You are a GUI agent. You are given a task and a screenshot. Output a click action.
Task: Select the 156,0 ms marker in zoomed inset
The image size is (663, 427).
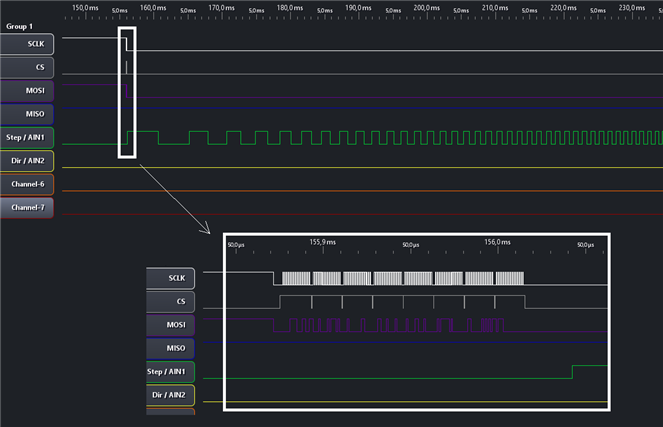coord(497,241)
